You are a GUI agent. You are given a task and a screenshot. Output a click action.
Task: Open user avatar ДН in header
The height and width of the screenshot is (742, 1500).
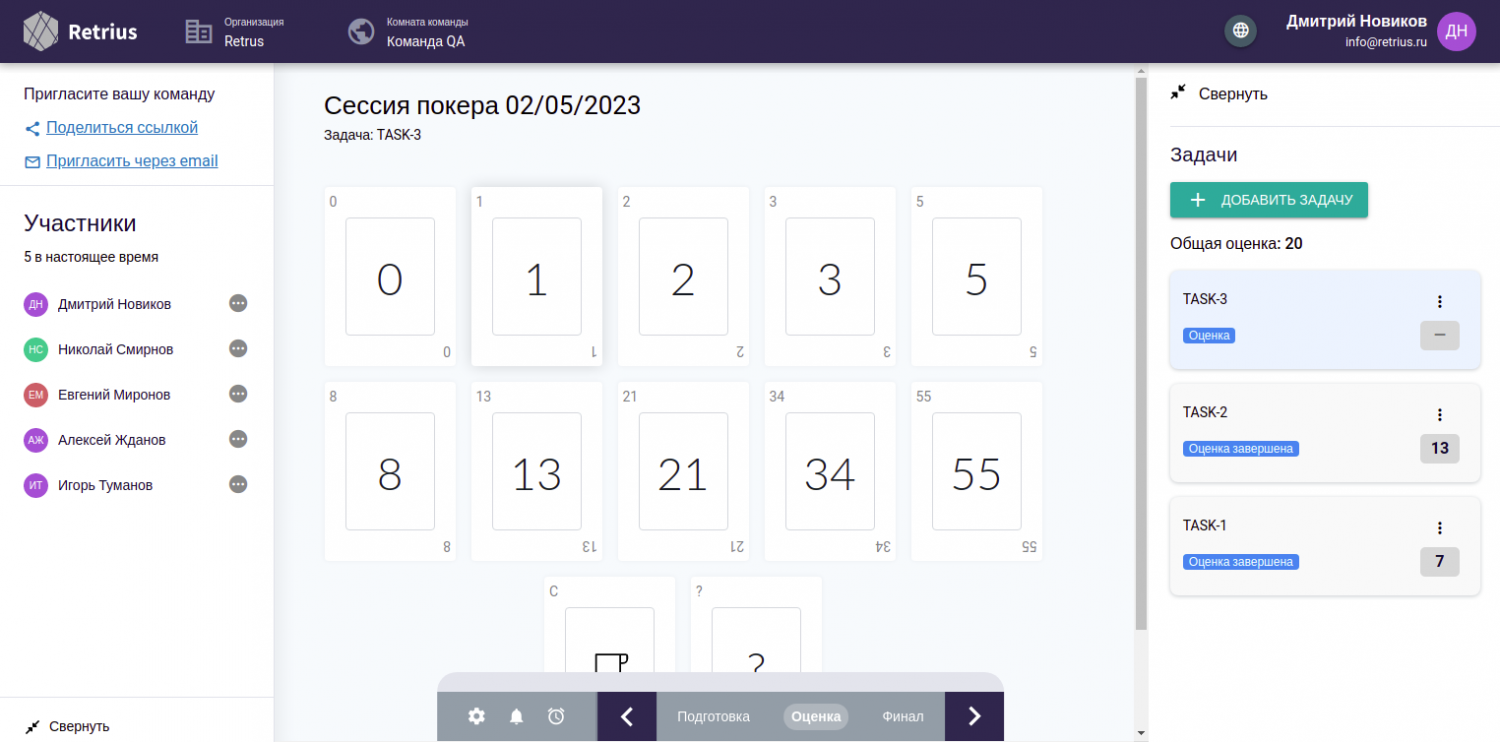1456,31
